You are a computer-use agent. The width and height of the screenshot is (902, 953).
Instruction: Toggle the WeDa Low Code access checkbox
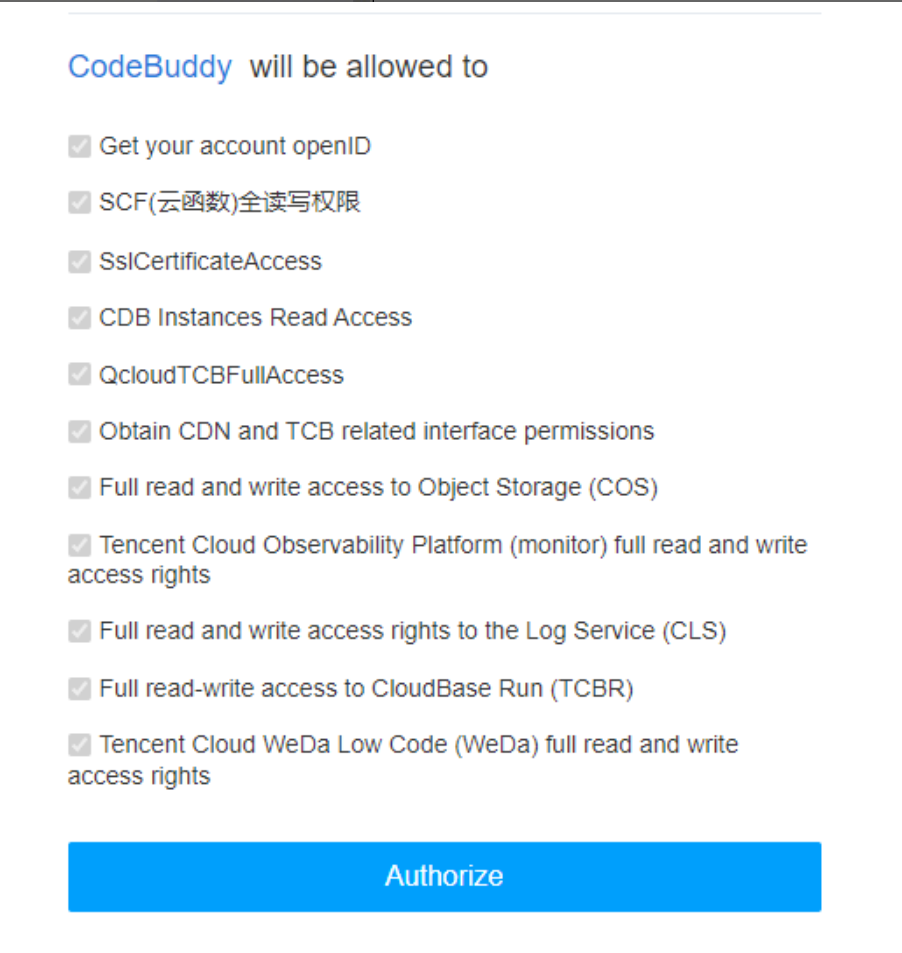[x=79, y=745]
